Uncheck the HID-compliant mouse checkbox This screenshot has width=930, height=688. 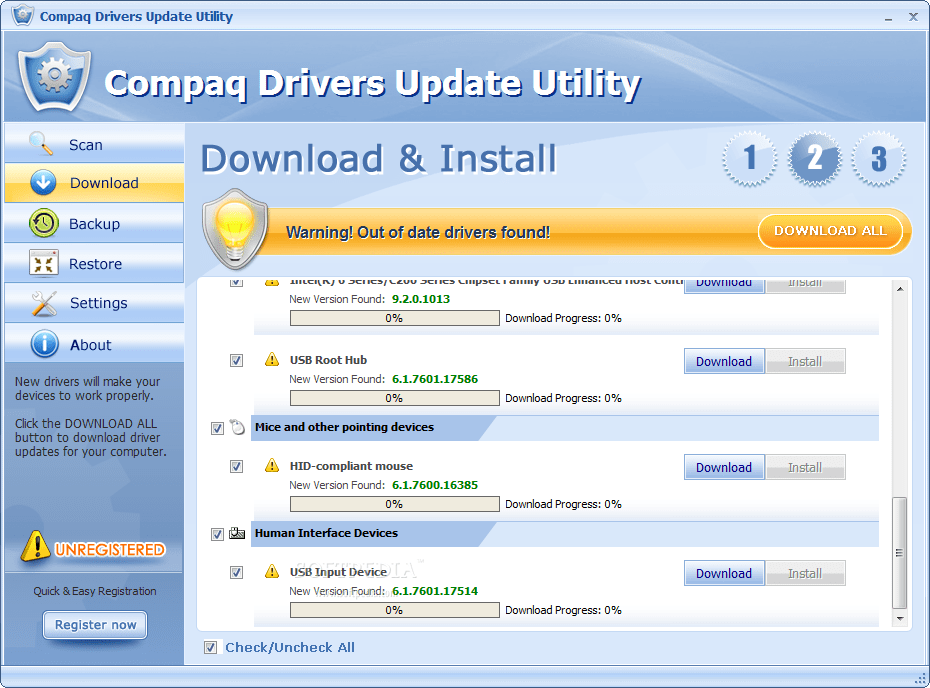(236, 466)
